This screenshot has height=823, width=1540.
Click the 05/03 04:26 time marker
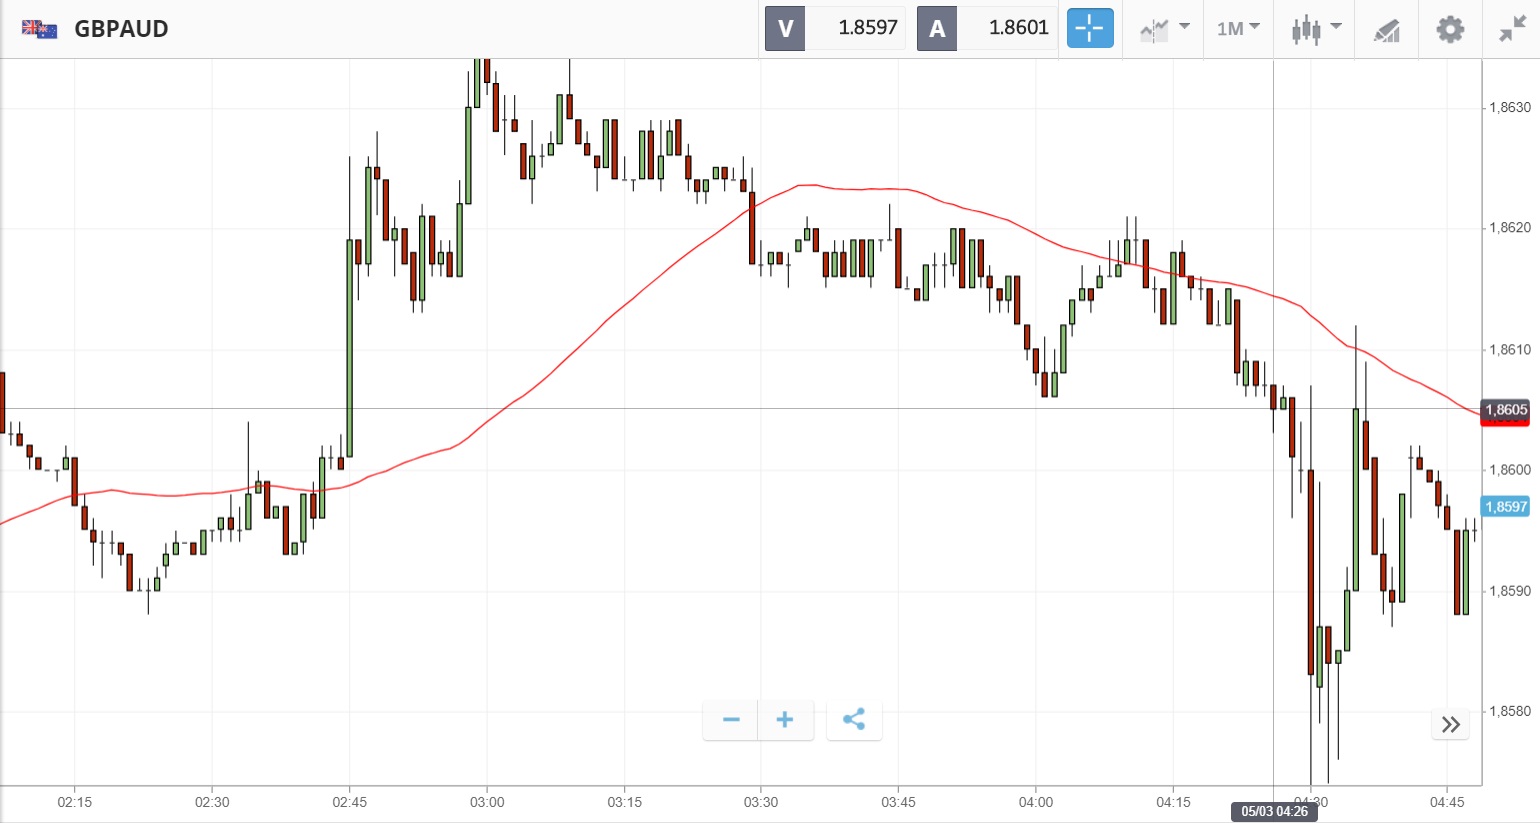(x=1274, y=812)
